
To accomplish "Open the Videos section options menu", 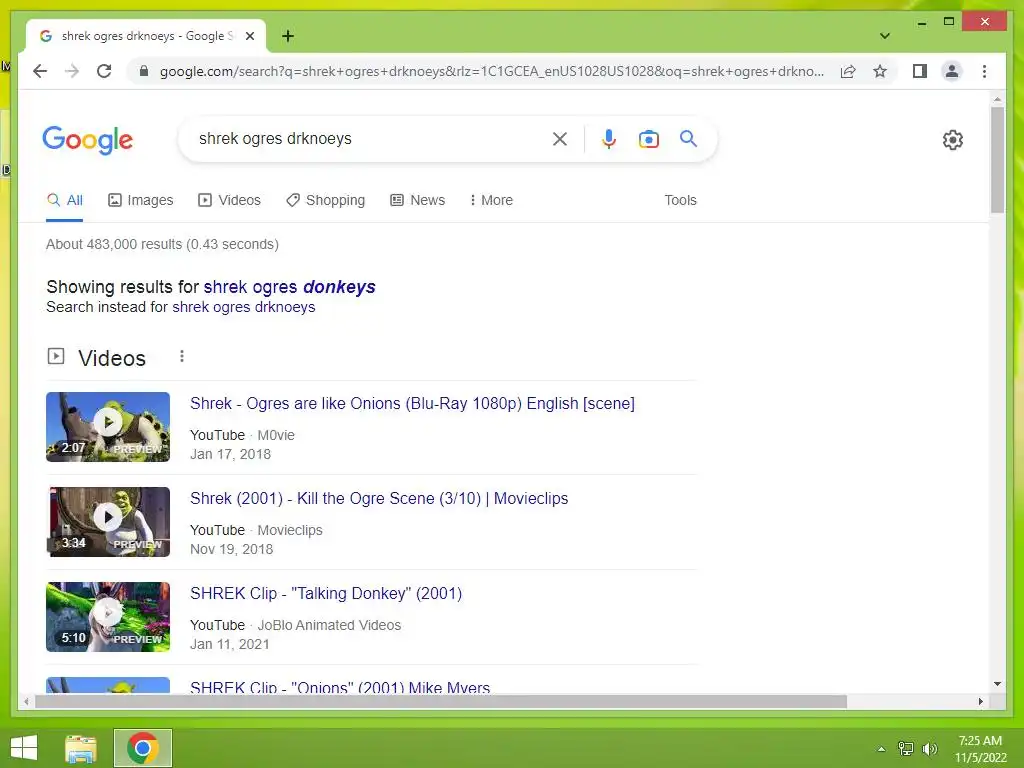I will pos(182,357).
